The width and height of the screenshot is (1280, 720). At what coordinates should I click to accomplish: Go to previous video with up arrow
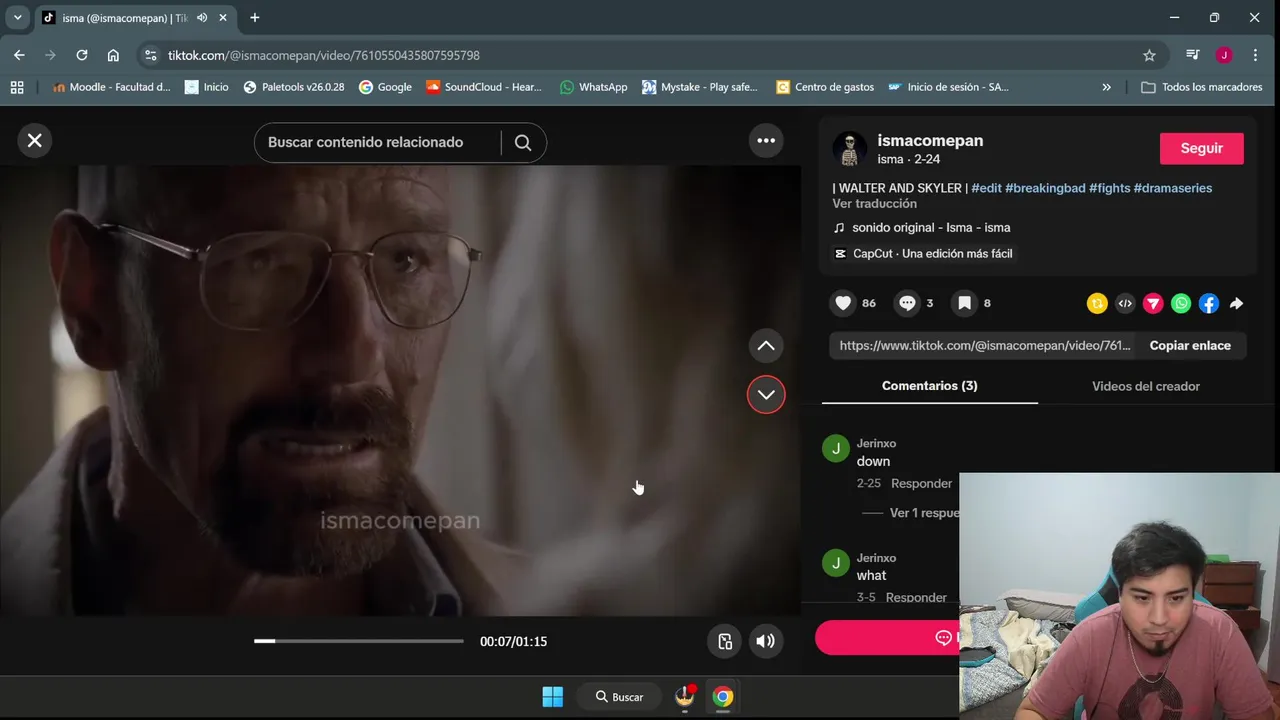click(x=766, y=346)
